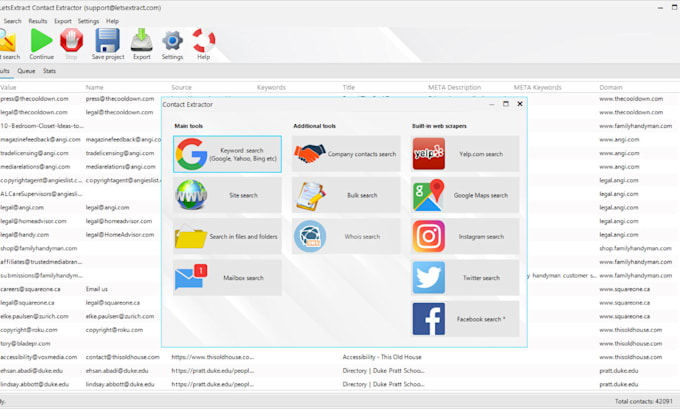Image resolution: width=680 pixels, height=409 pixels.
Task: Launch Twitter search scraper
Action: (x=465, y=278)
